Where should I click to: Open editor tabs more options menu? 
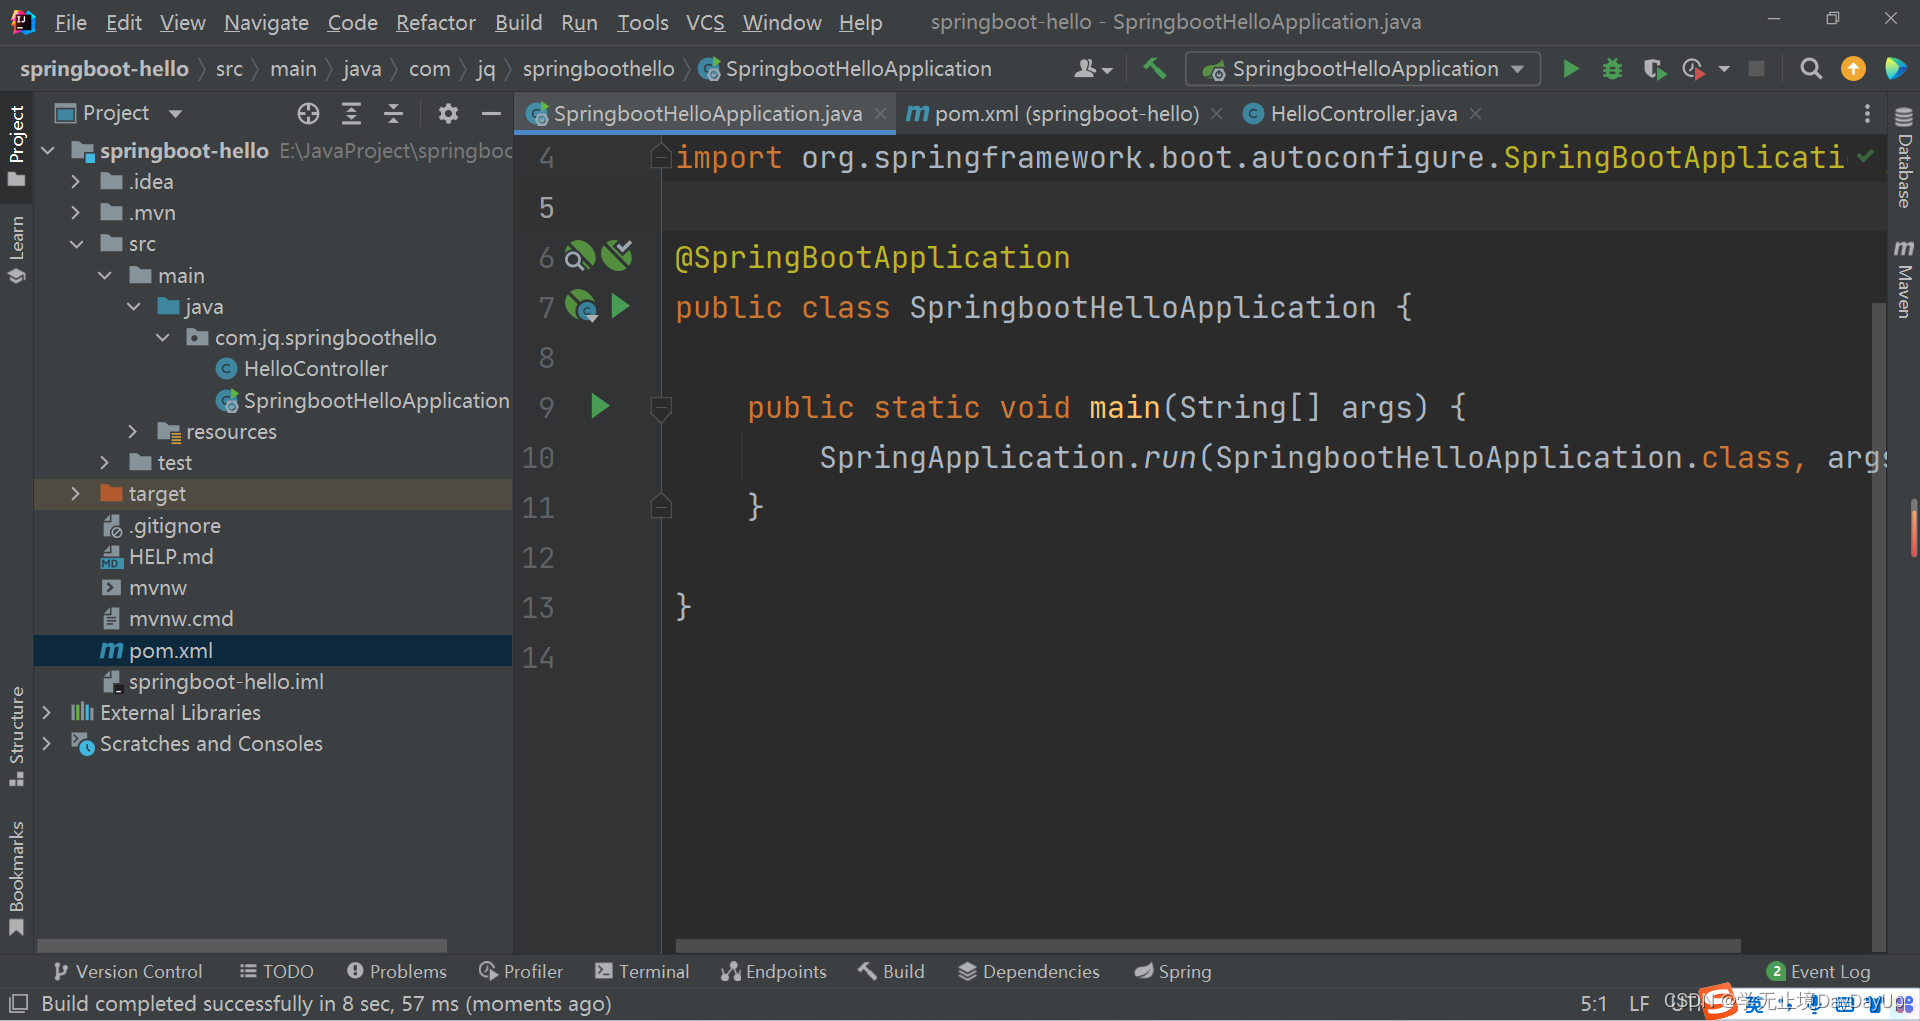click(x=1867, y=114)
